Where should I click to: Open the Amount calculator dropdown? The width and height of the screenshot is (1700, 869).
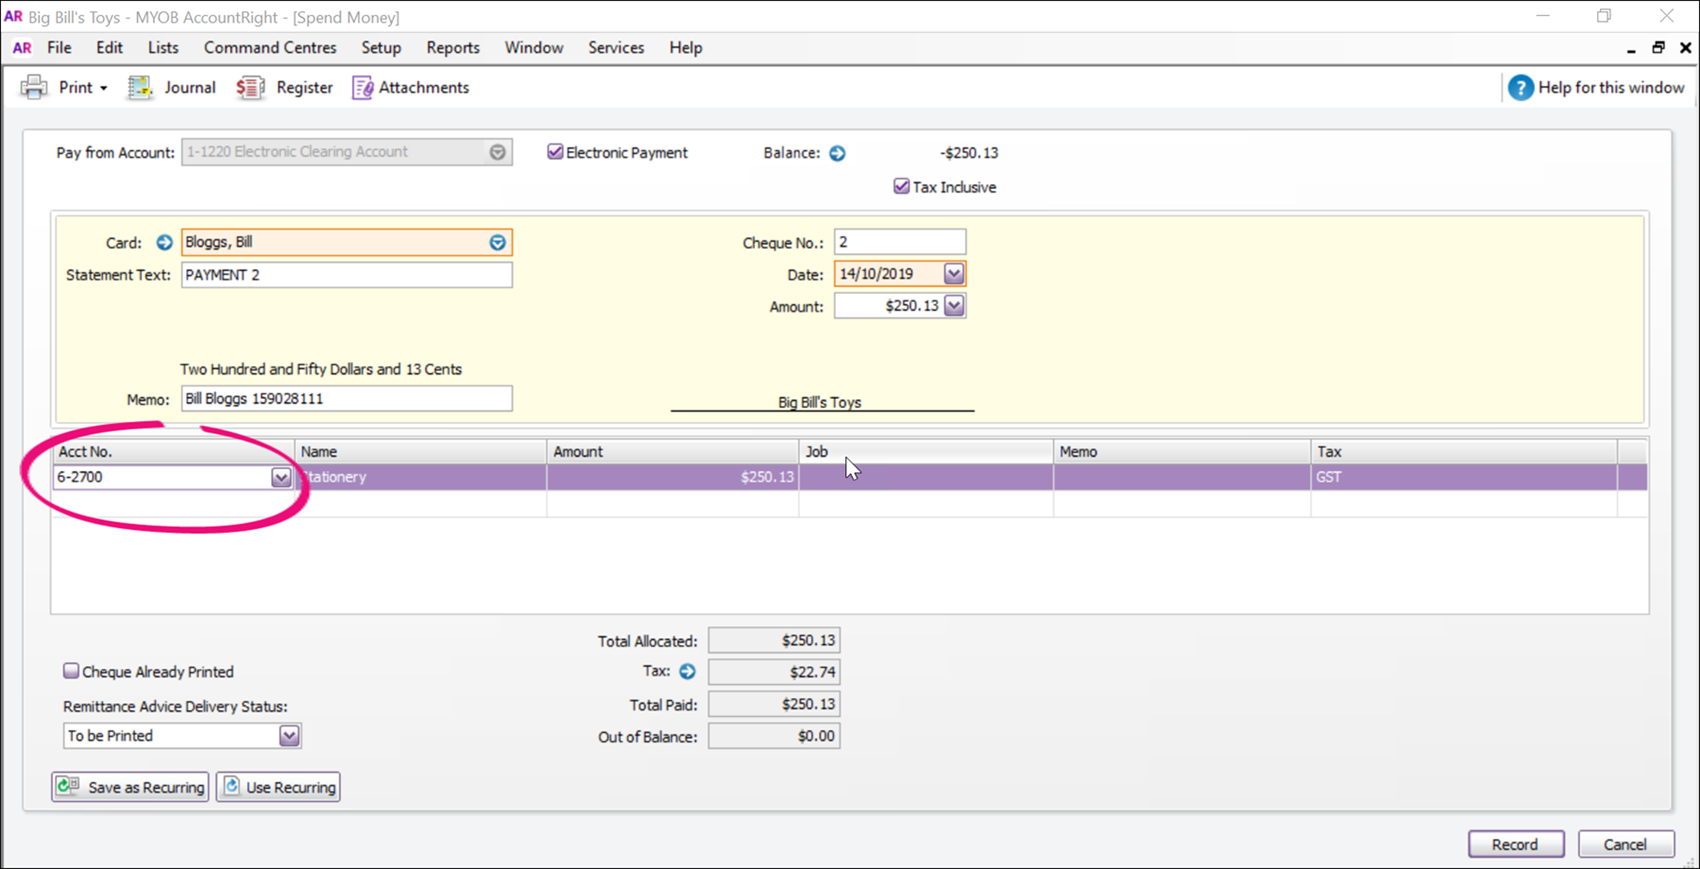(954, 306)
